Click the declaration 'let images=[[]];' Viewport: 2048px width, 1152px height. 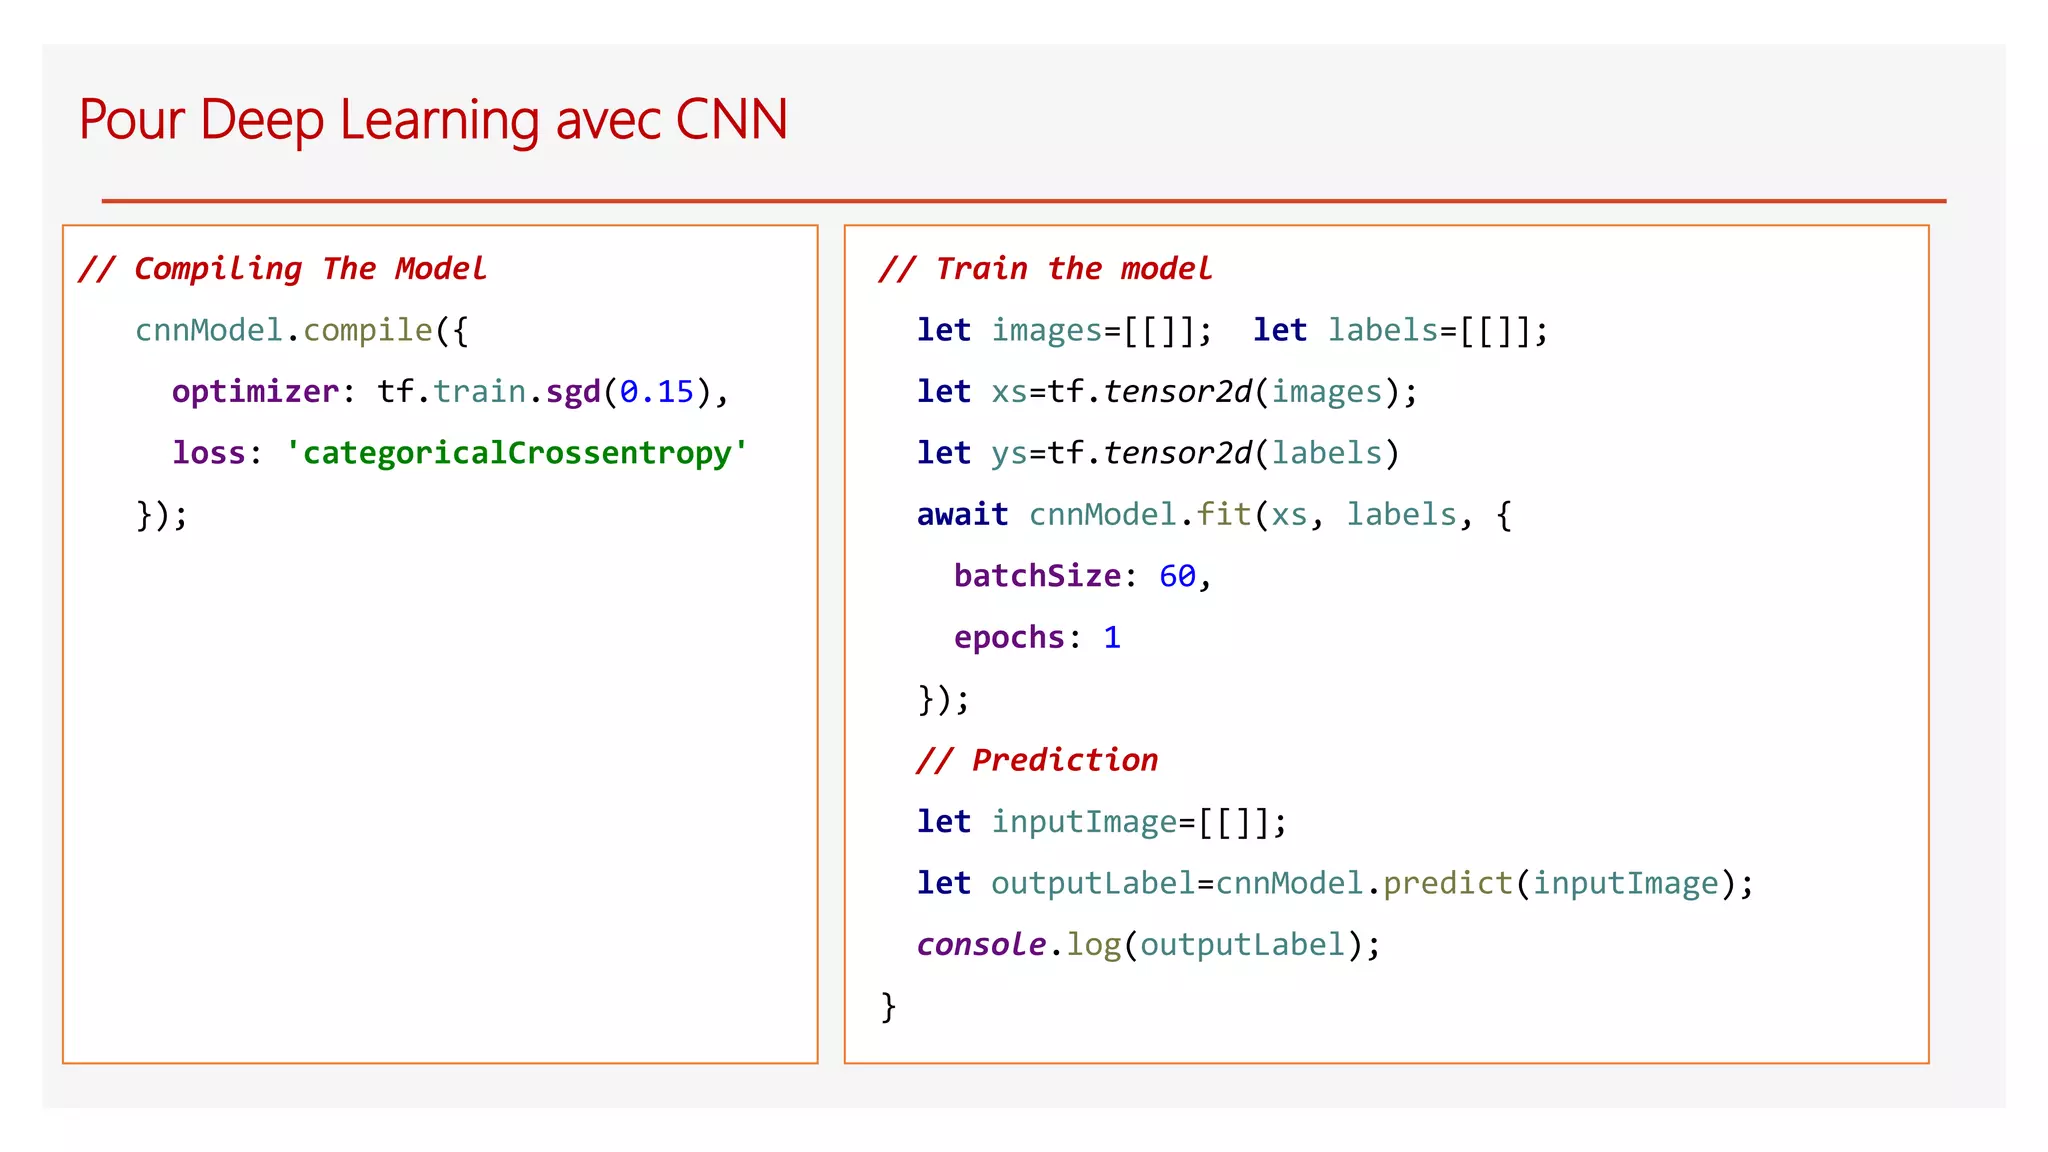[1065, 331]
